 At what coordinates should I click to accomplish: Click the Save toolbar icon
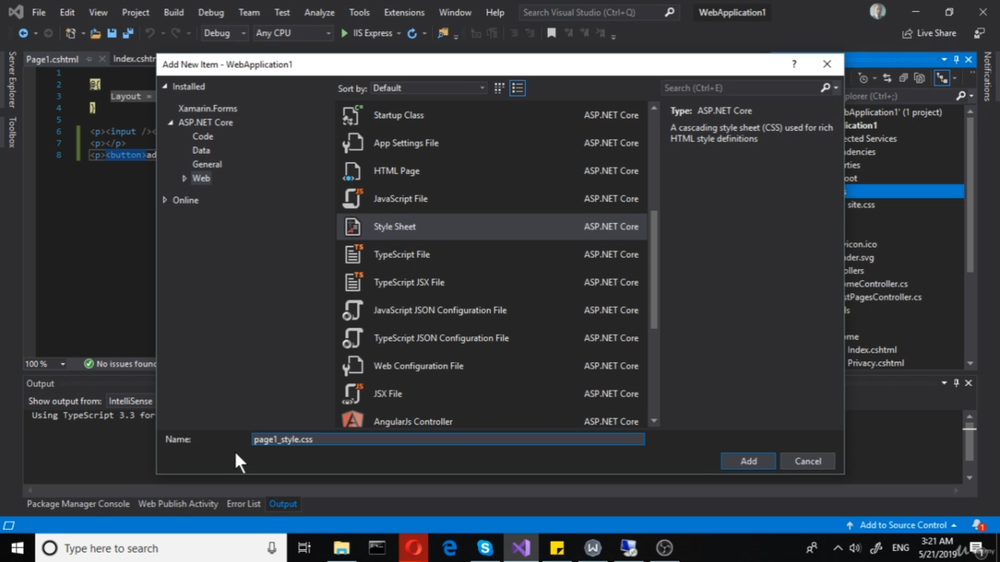coord(112,33)
